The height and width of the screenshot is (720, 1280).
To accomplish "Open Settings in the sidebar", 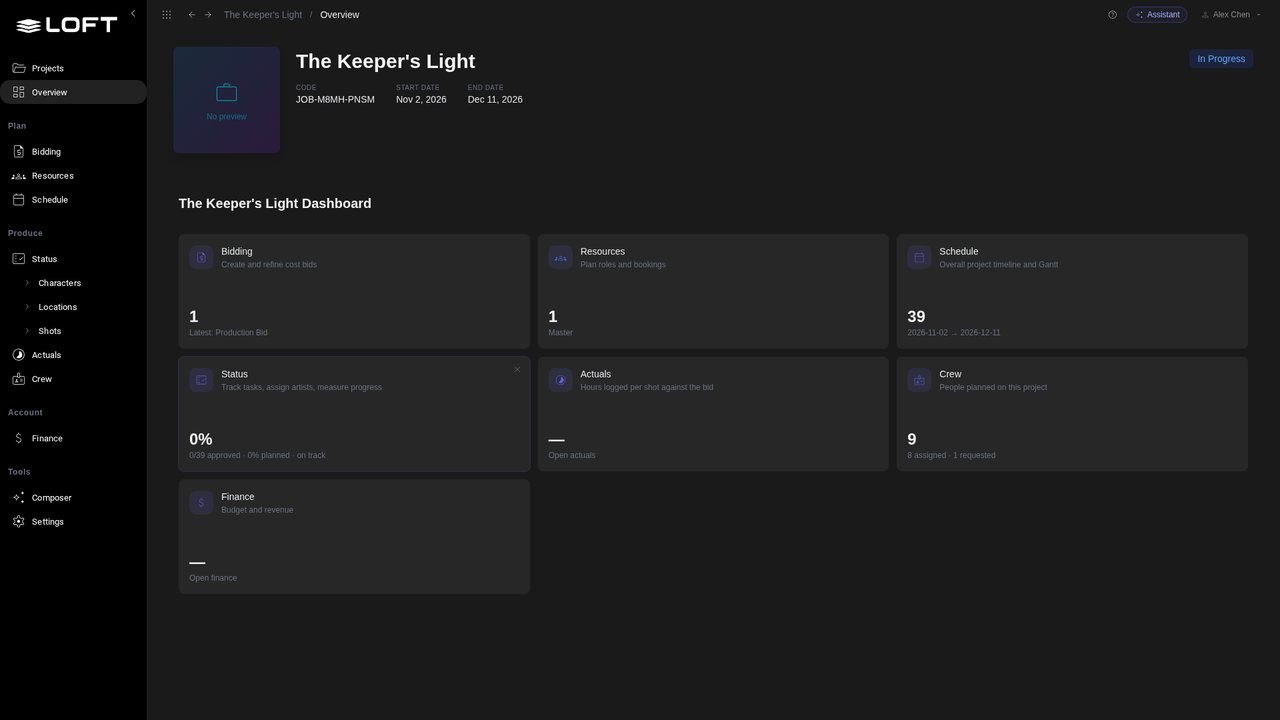I will pos(73,522).
